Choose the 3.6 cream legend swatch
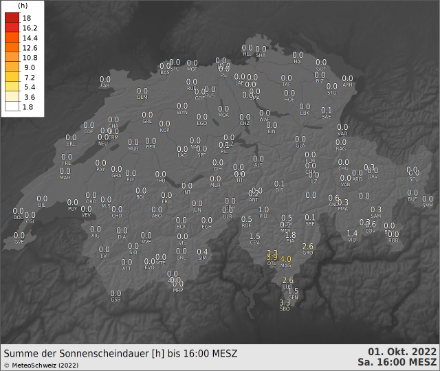440x371 pixels. [12, 96]
